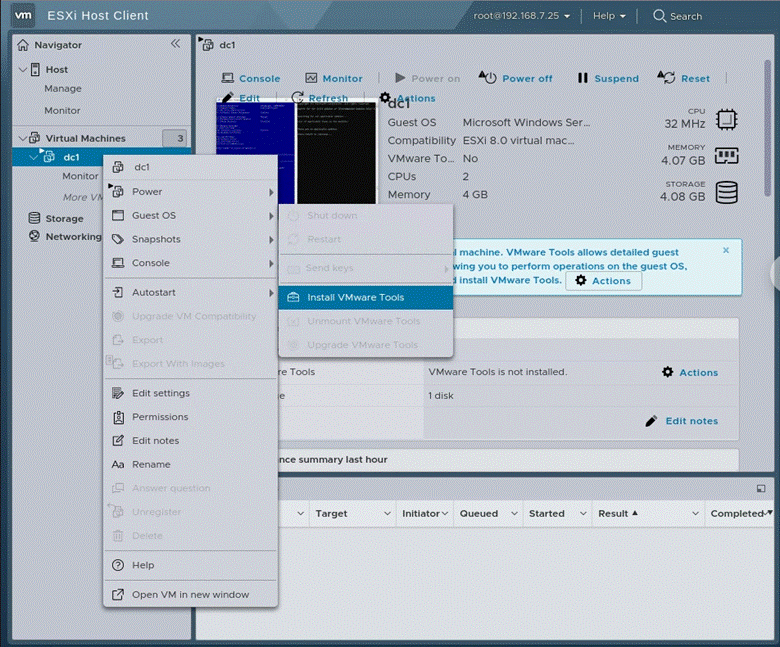Click the Completed column header
The height and width of the screenshot is (647, 780).
pos(737,514)
